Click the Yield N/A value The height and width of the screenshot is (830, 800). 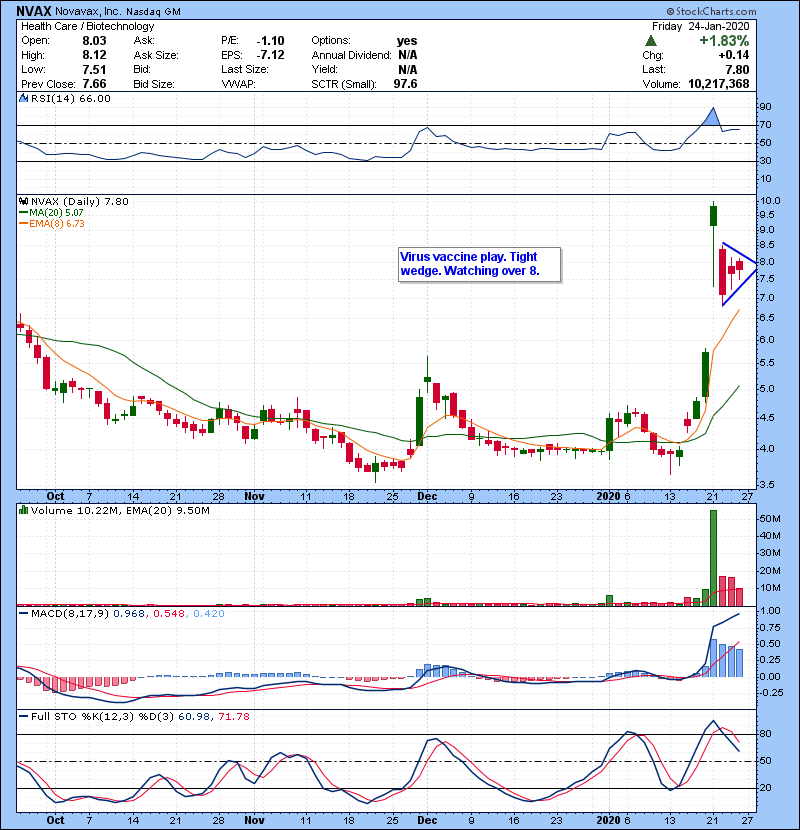click(x=408, y=69)
